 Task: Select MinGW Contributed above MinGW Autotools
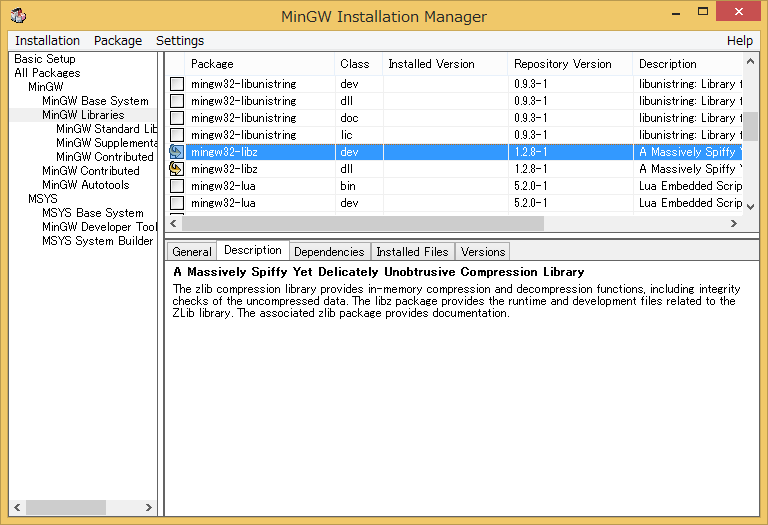[x=91, y=171]
